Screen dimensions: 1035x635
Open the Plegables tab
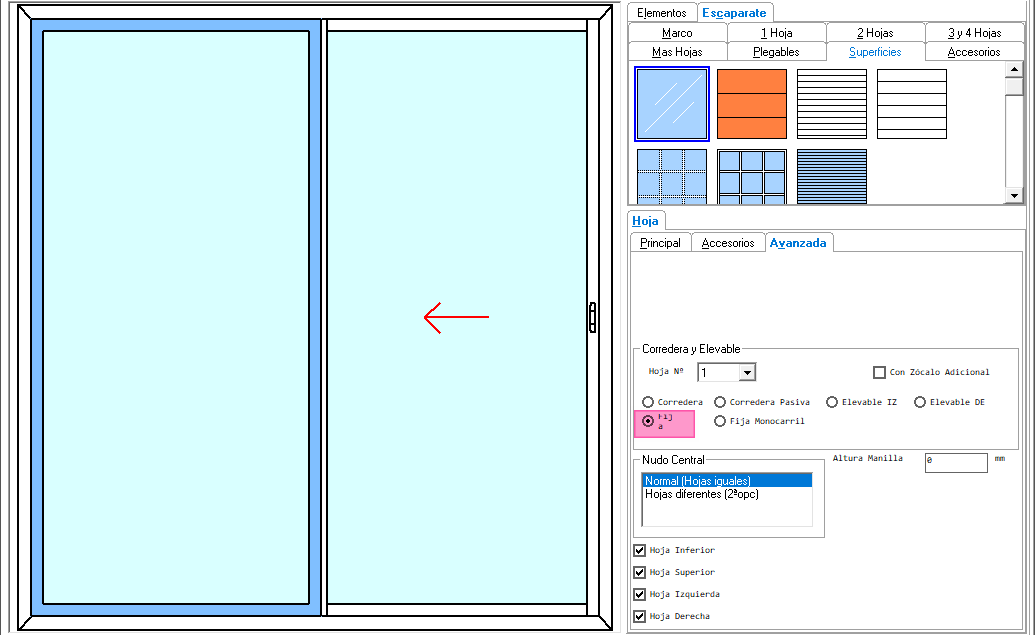[x=776, y=51]
